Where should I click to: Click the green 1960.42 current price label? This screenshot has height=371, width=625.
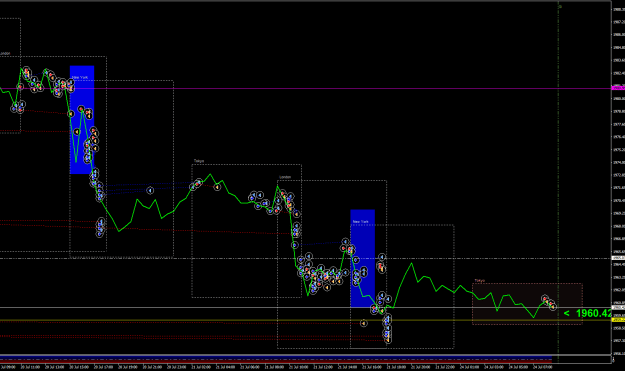pyautogui.click(x=593, y=313)
